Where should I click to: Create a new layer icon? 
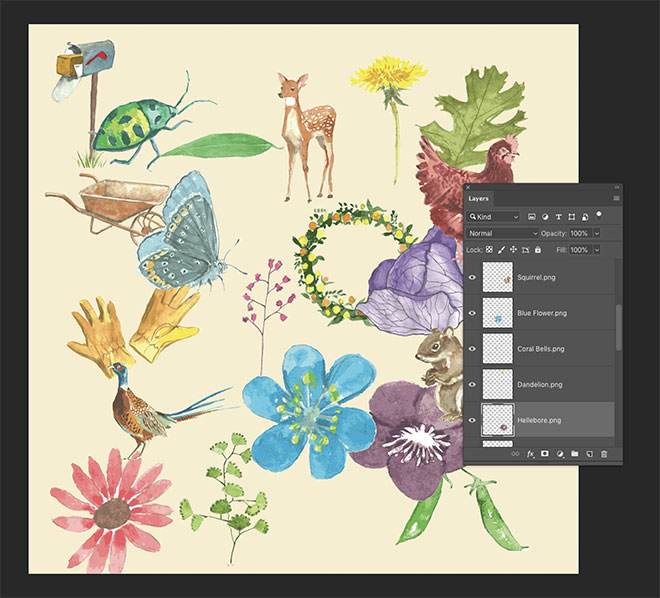pyautogui.click(x=589, y=454)
